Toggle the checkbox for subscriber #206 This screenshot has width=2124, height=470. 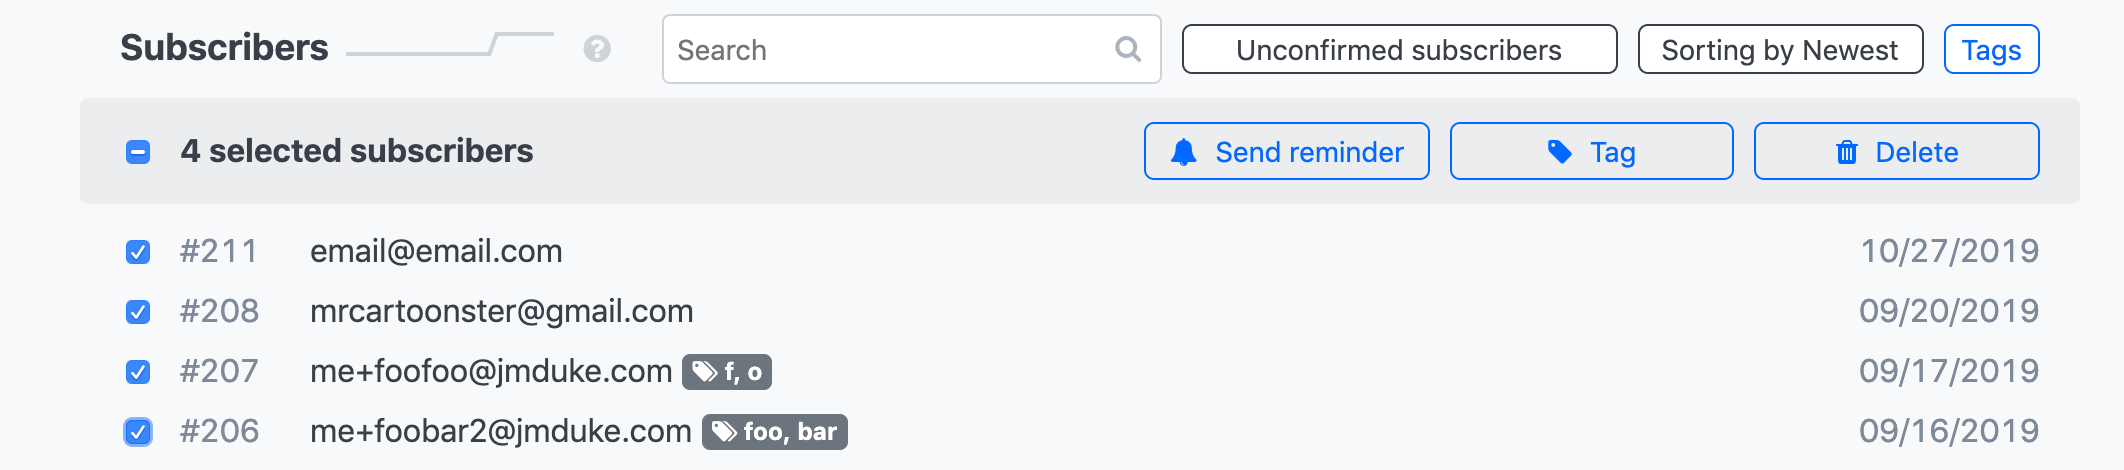coord(138,432)
